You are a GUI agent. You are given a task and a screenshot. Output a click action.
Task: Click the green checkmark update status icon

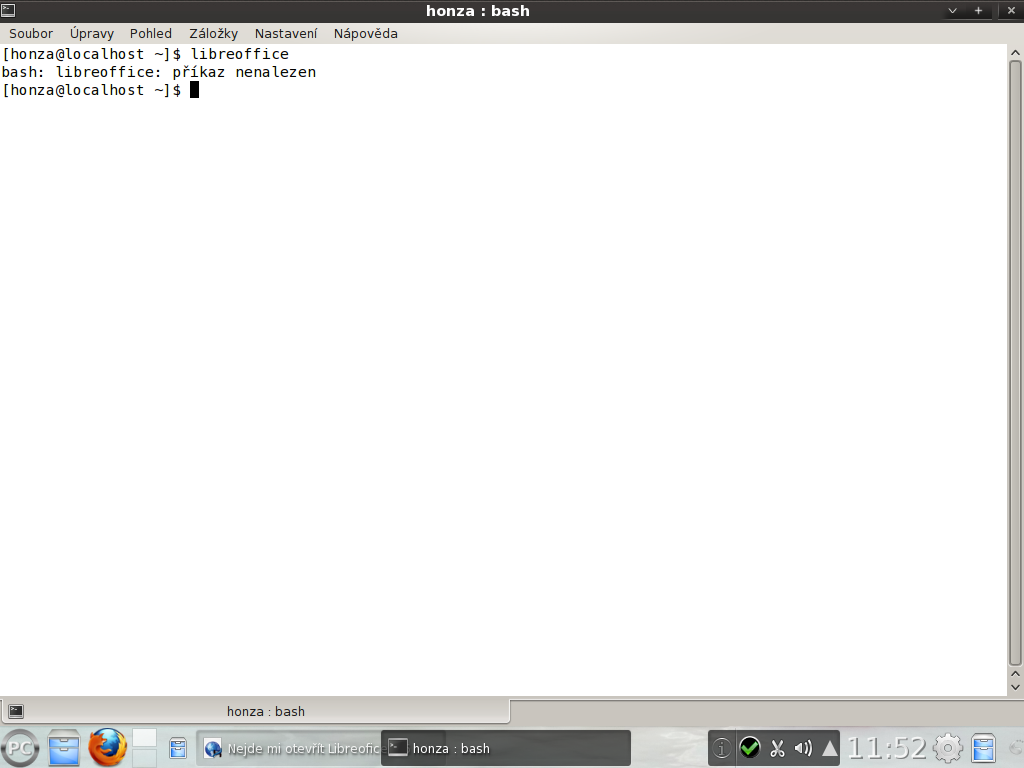coord(750,748)
